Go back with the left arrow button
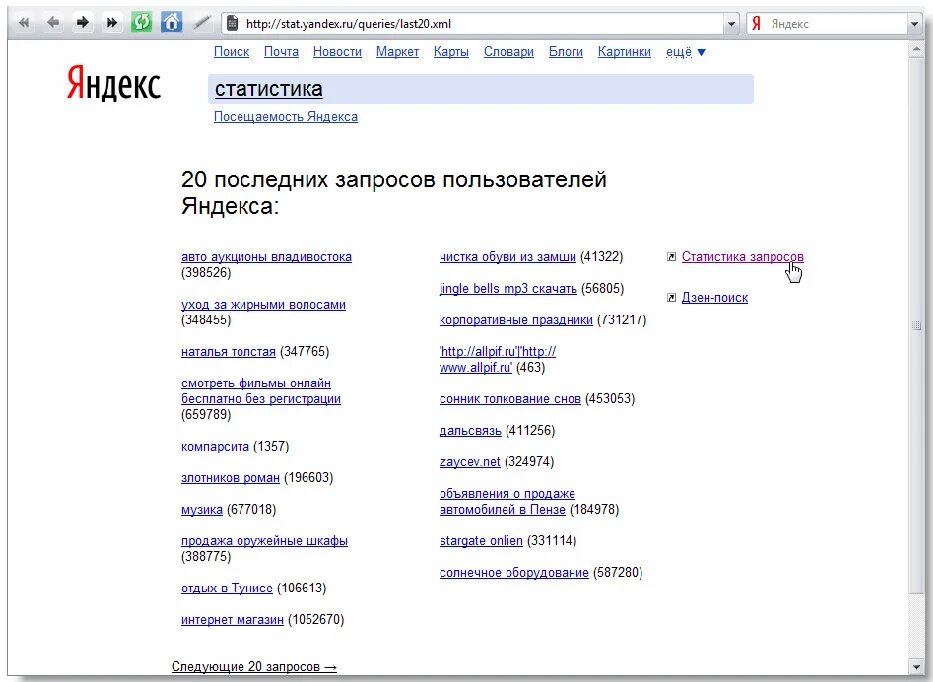The width and height of the screenshot is (933, 682). point(53,23)
